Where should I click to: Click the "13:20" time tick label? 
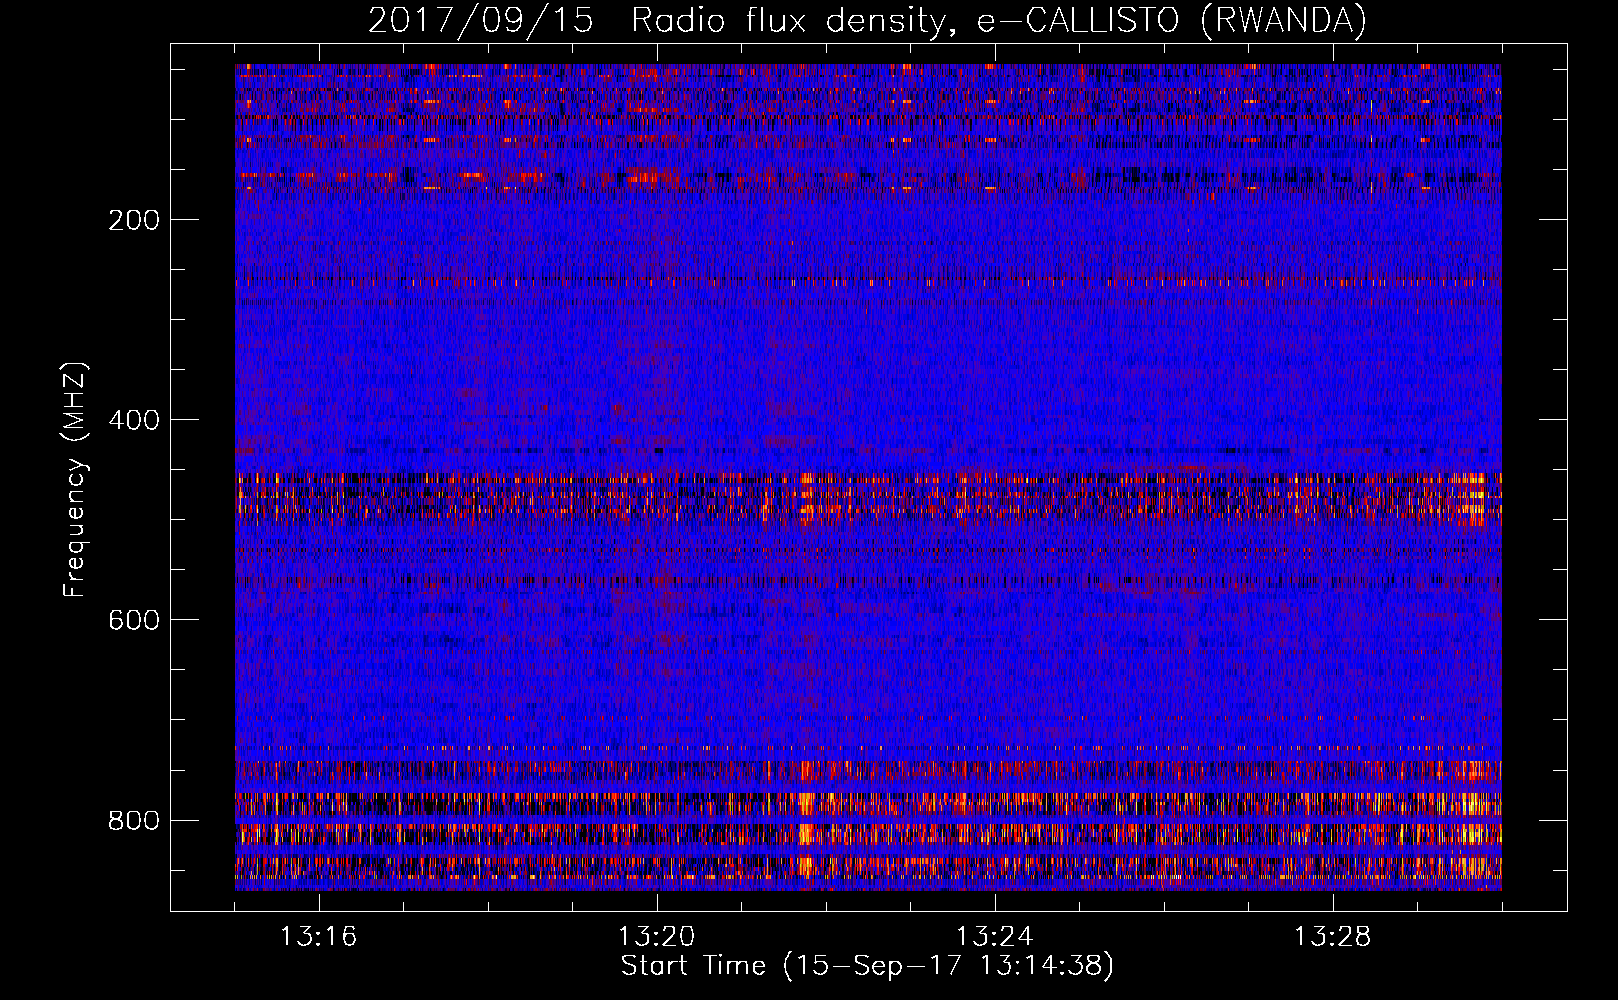click(x=656, y=937)
